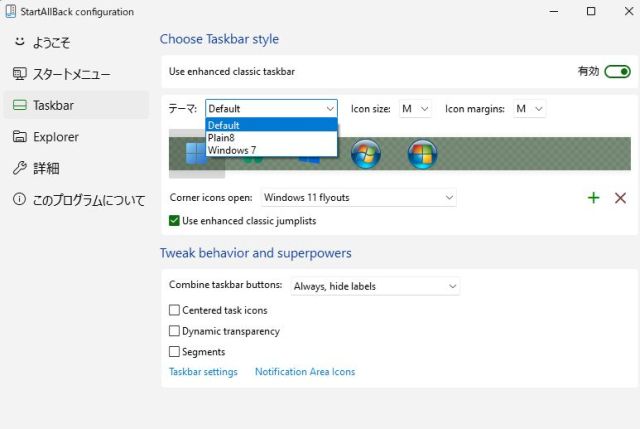Open the Corner icons open dropdown
The height and width of the screenshot is (429, 640).
pyautogui.click(x=359, y=198)
